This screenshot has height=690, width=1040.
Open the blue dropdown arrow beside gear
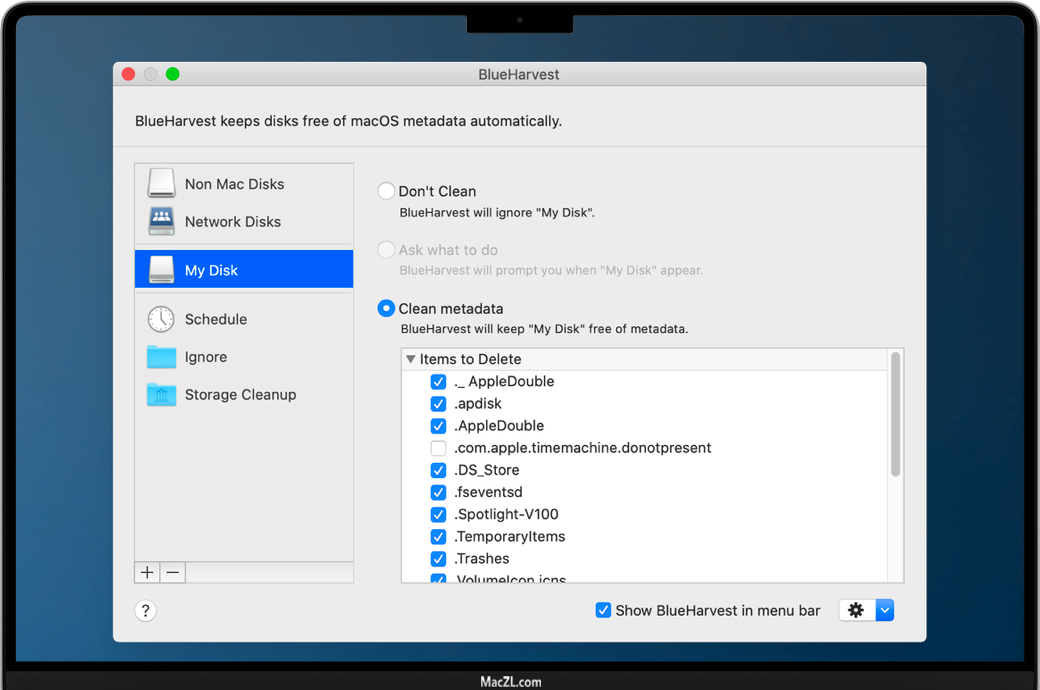point(885,610)
